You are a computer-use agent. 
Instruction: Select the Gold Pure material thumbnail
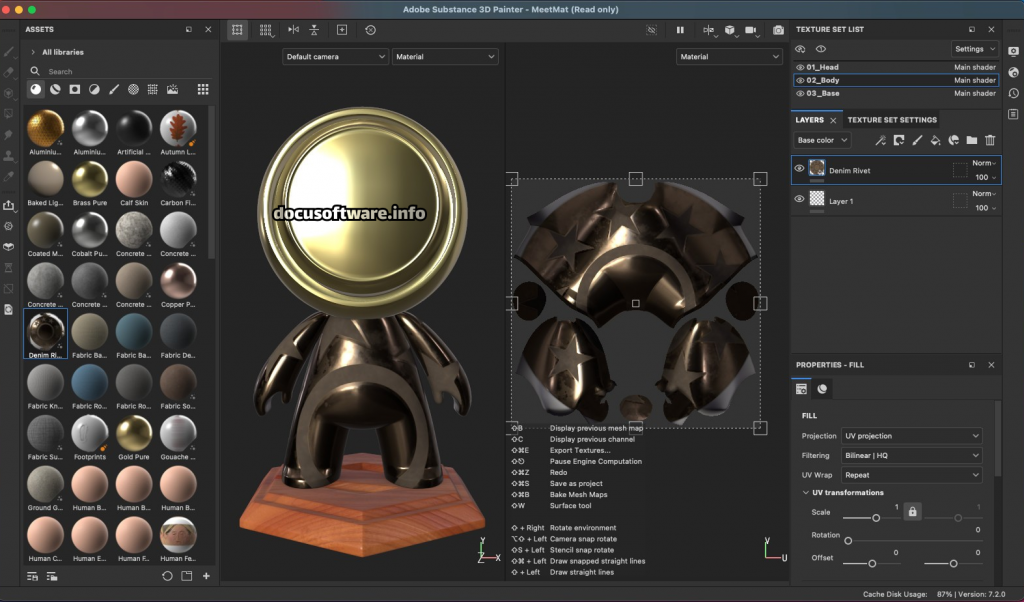134,438
